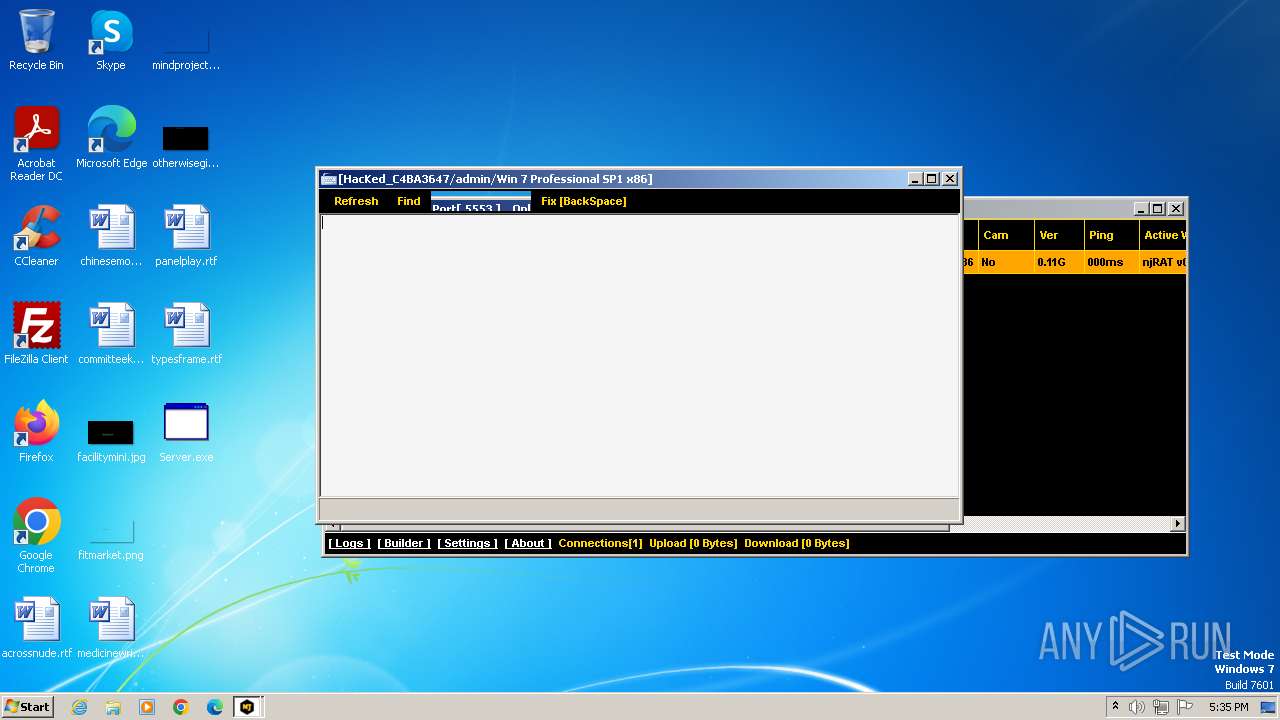Click the Connections[1] status label
Screen dimensions: 1280x720
(600, 543)
